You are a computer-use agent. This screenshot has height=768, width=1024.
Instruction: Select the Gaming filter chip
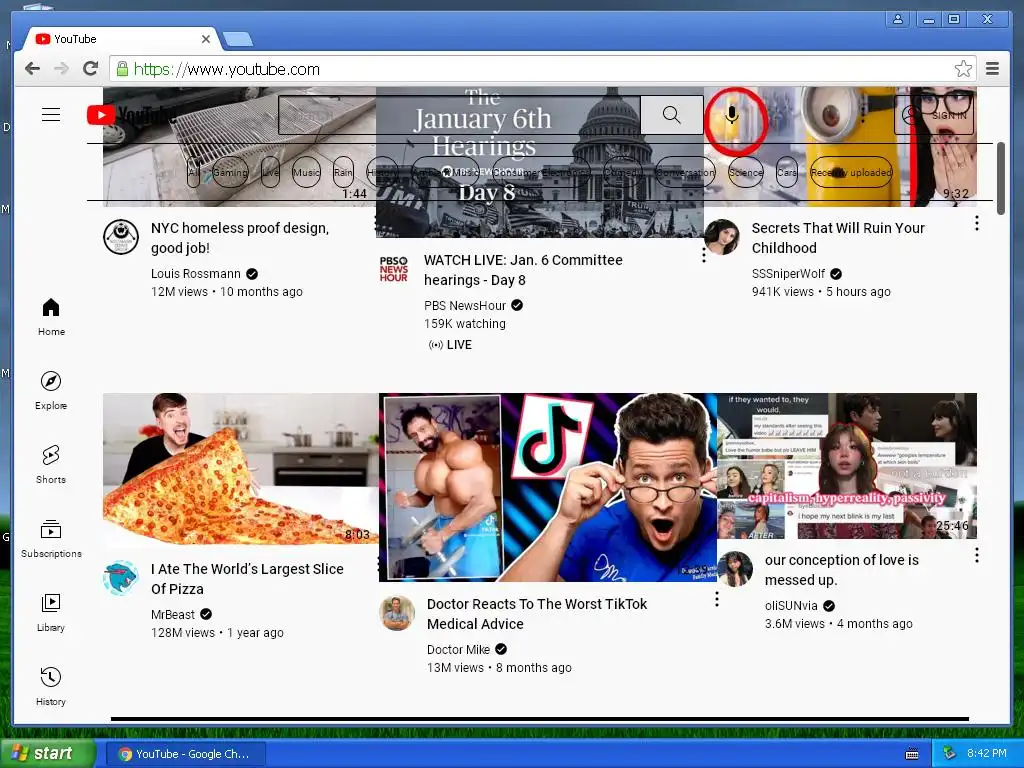tap(230, 172)
